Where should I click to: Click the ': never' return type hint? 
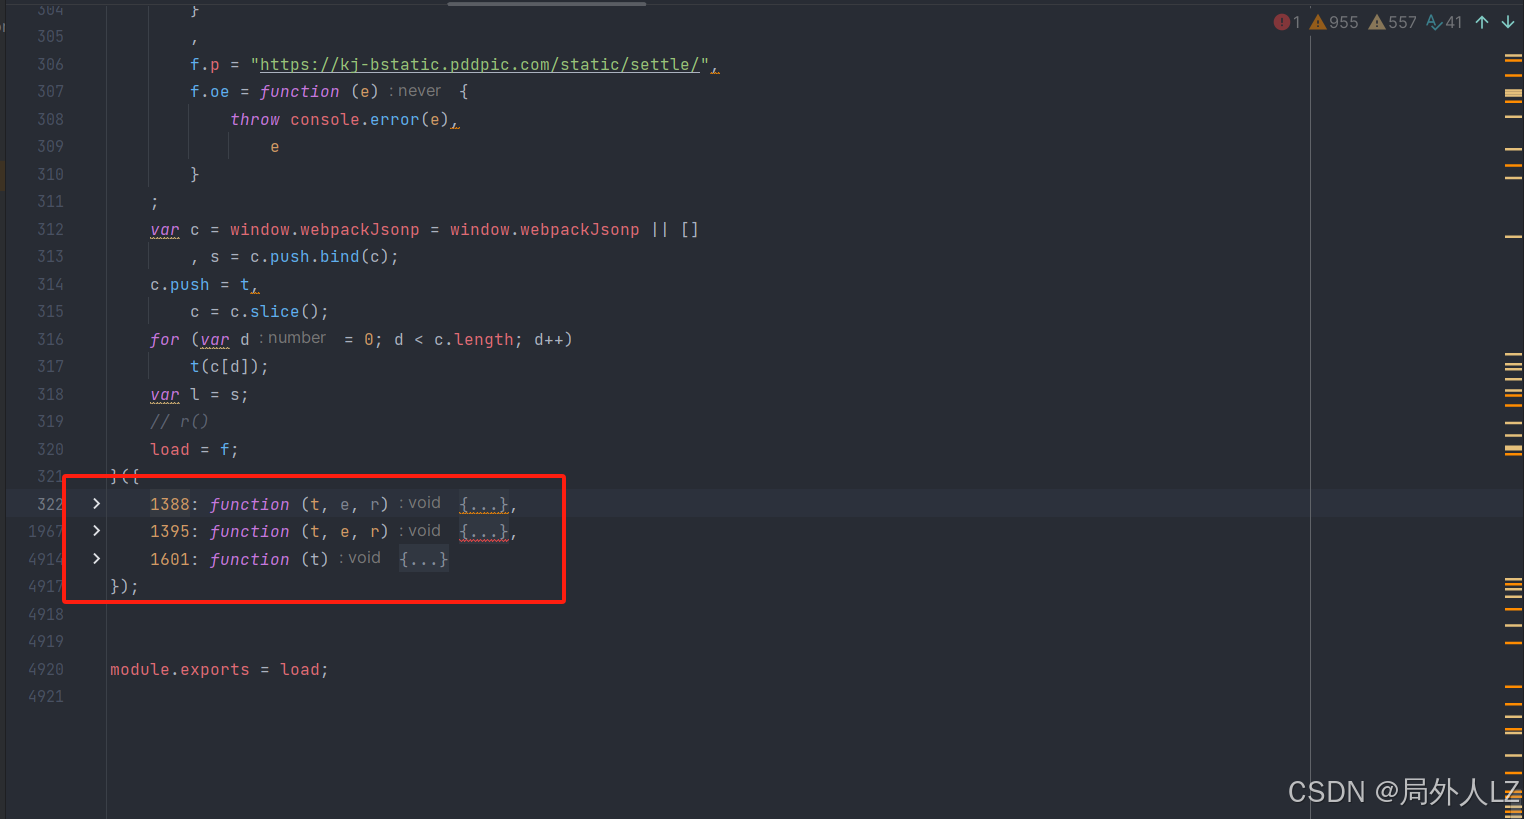tap(415, 91)
